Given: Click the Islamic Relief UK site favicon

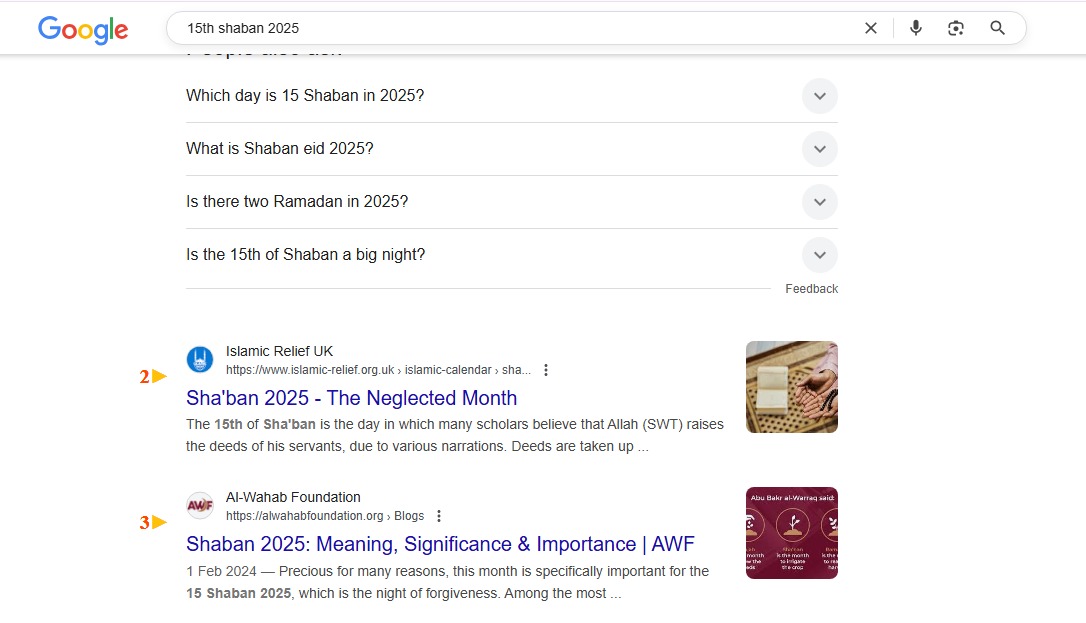Looking at the screenshot, I should point(200,360).
